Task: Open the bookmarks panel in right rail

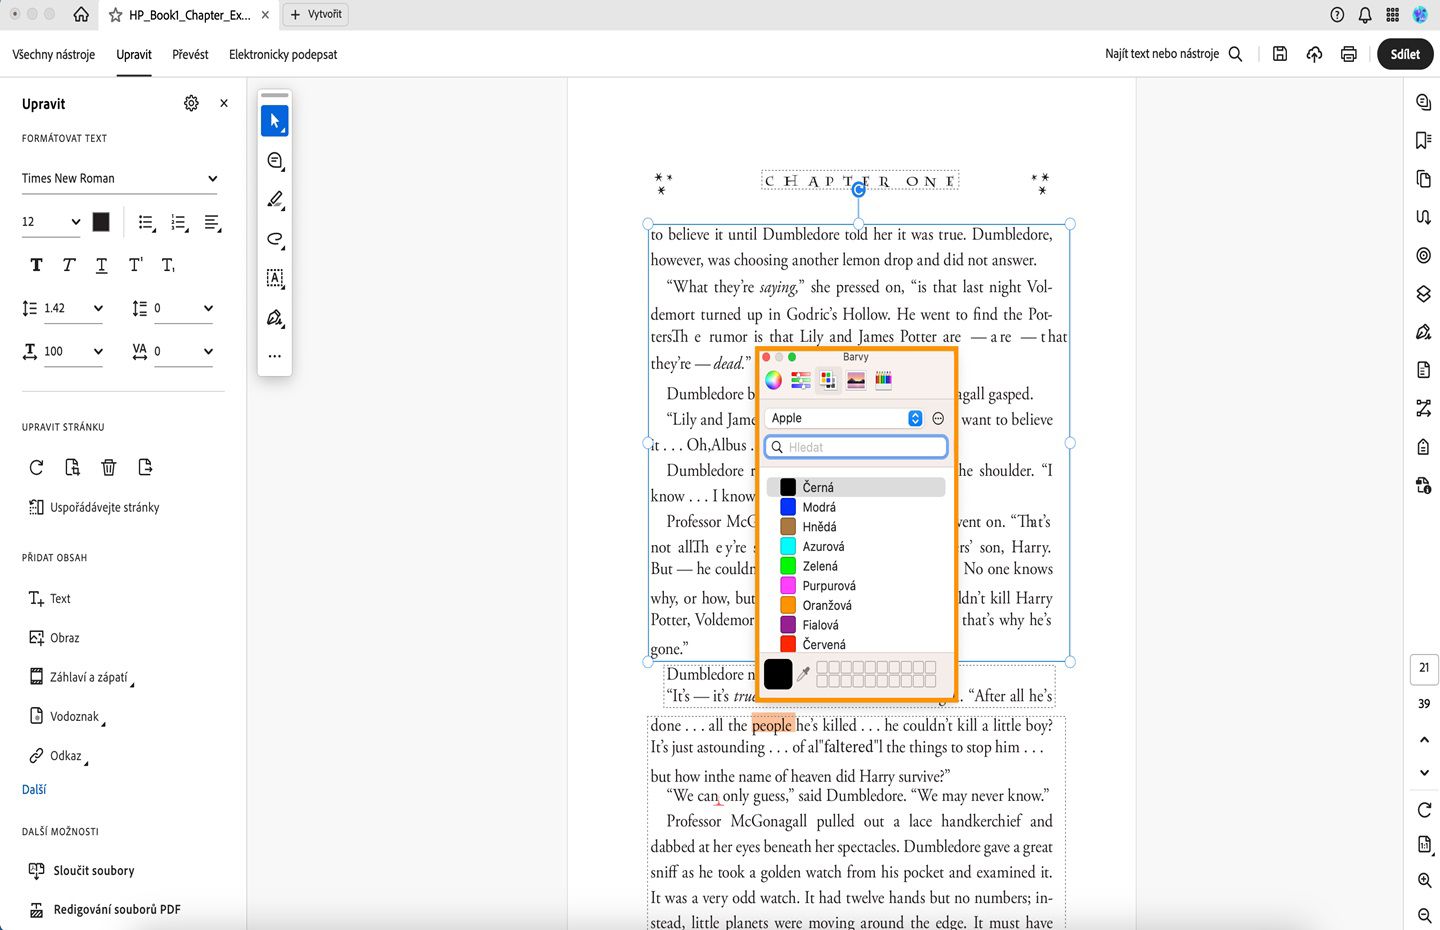Action: (x=1424, y=140)
